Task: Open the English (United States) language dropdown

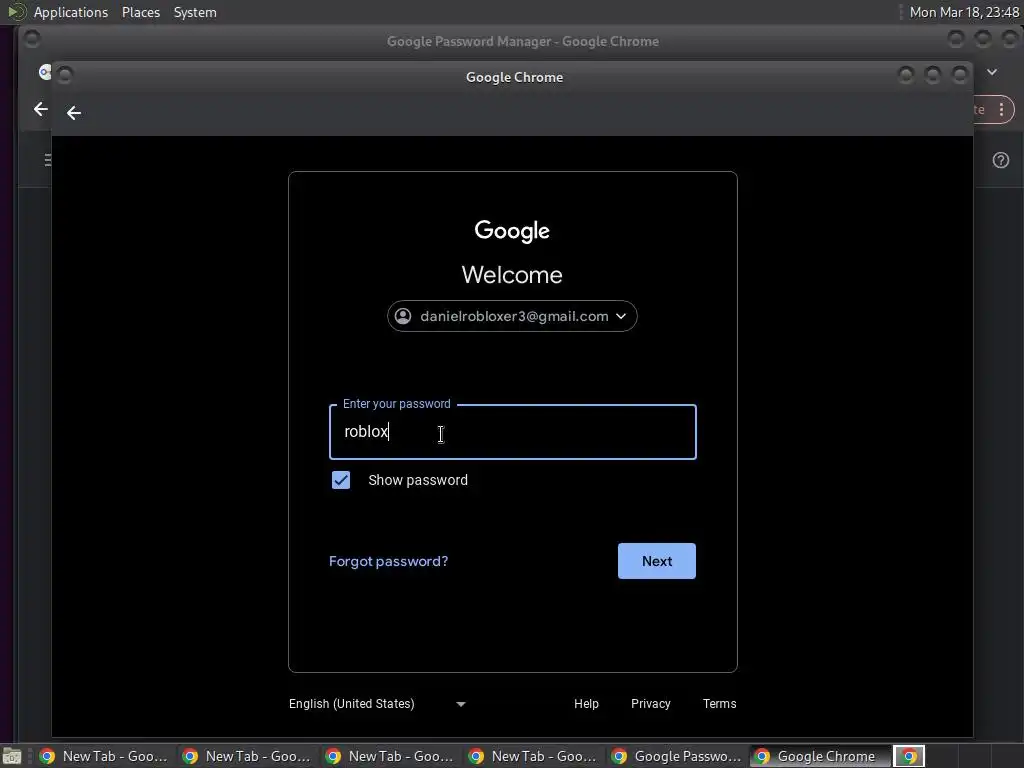Action: 377,703
